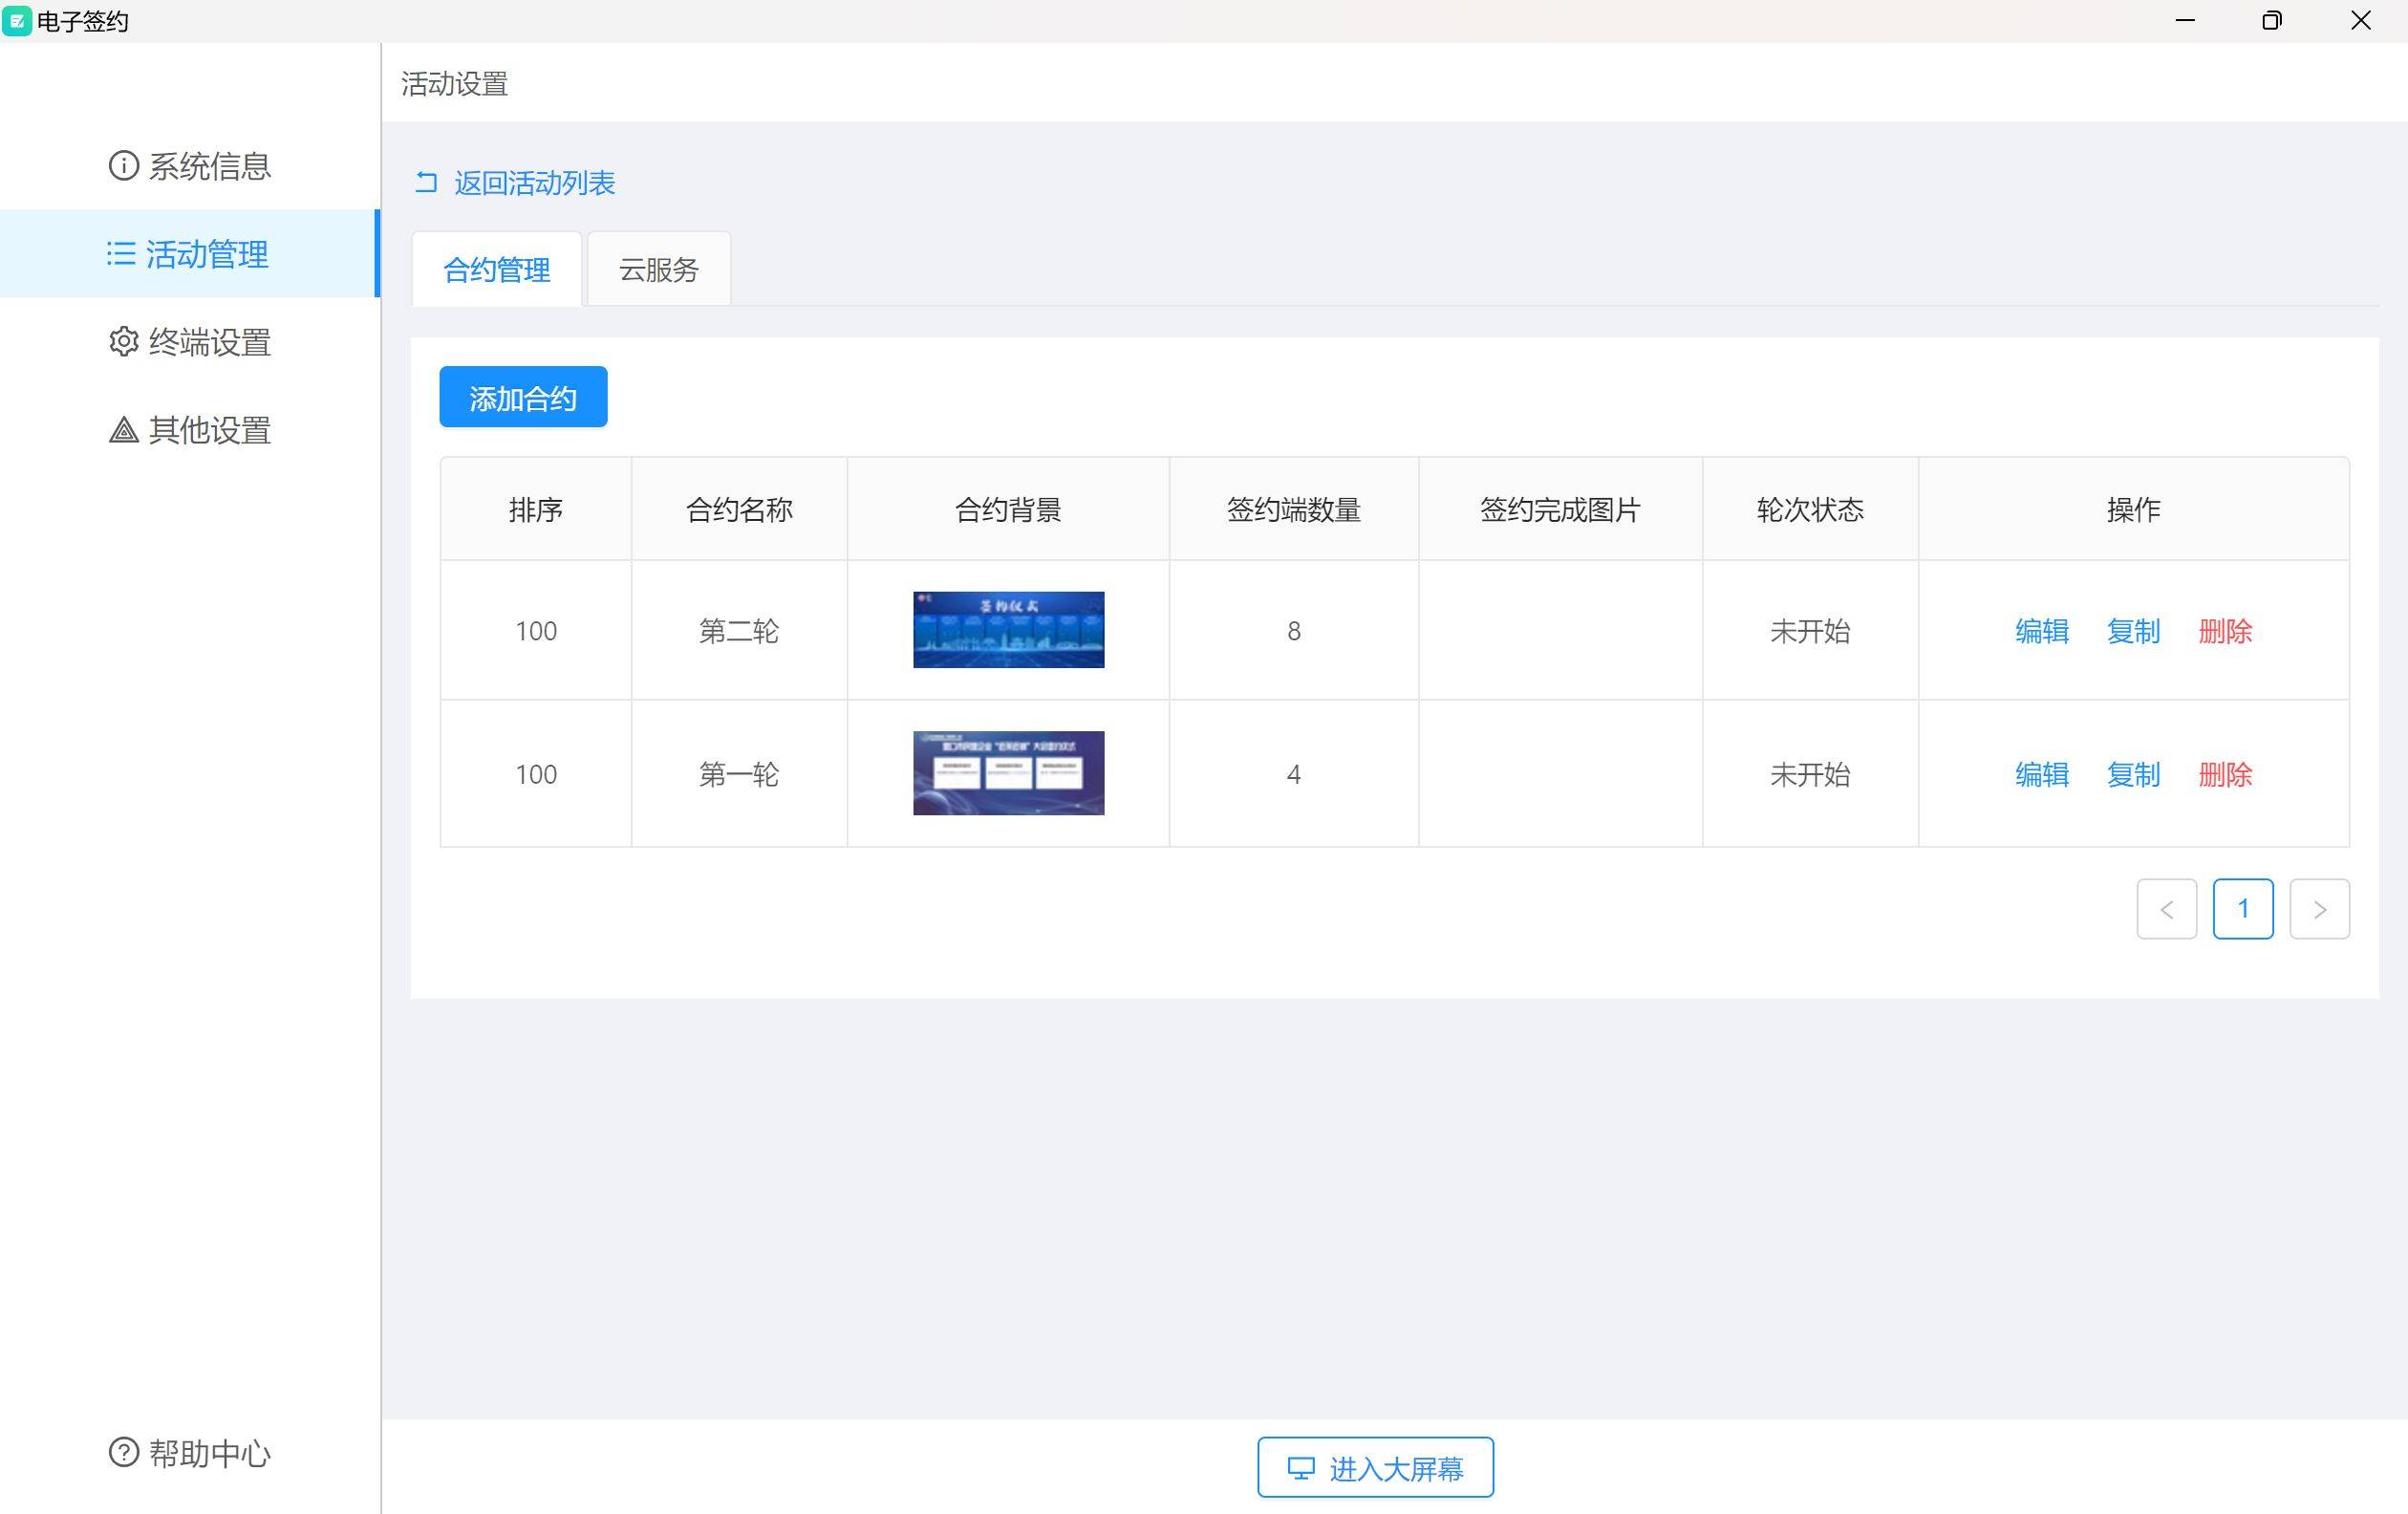Image resolution: width=2408 pixels, height=1514 pixels.
Task: Click the 其他设置 warning triangle icon
Action: (121, 430)
